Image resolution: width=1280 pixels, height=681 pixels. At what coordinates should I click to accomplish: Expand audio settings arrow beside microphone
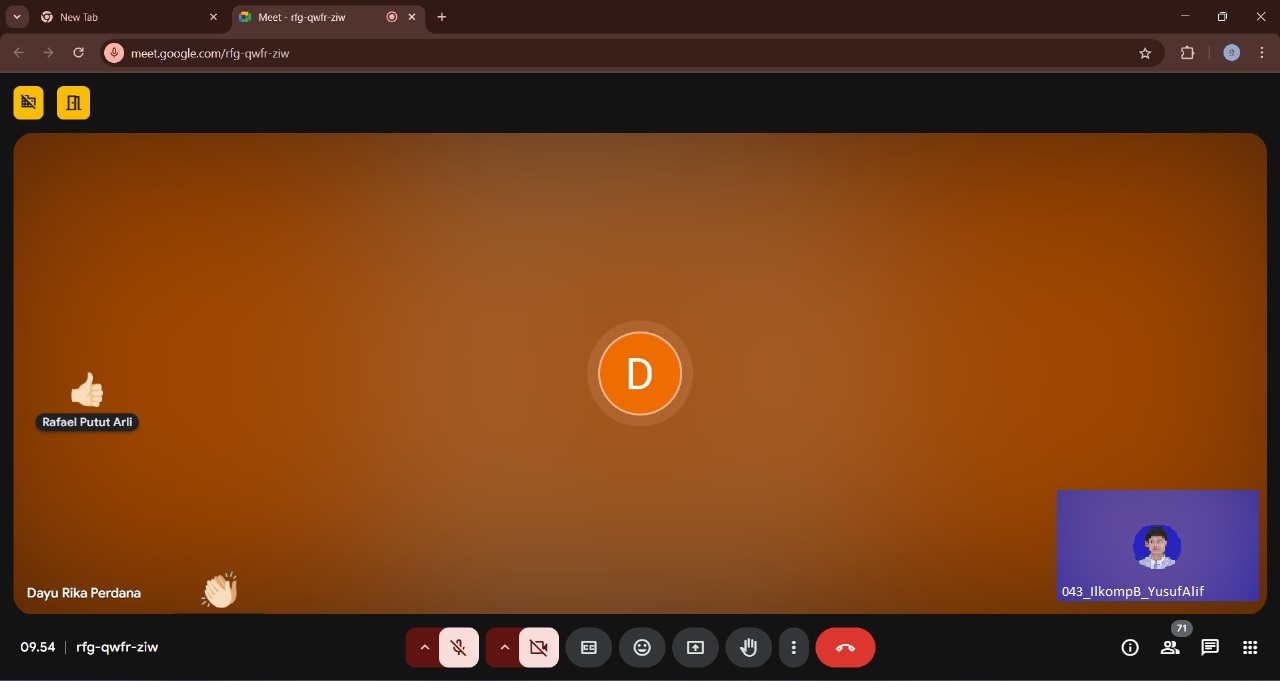point(424,648)
